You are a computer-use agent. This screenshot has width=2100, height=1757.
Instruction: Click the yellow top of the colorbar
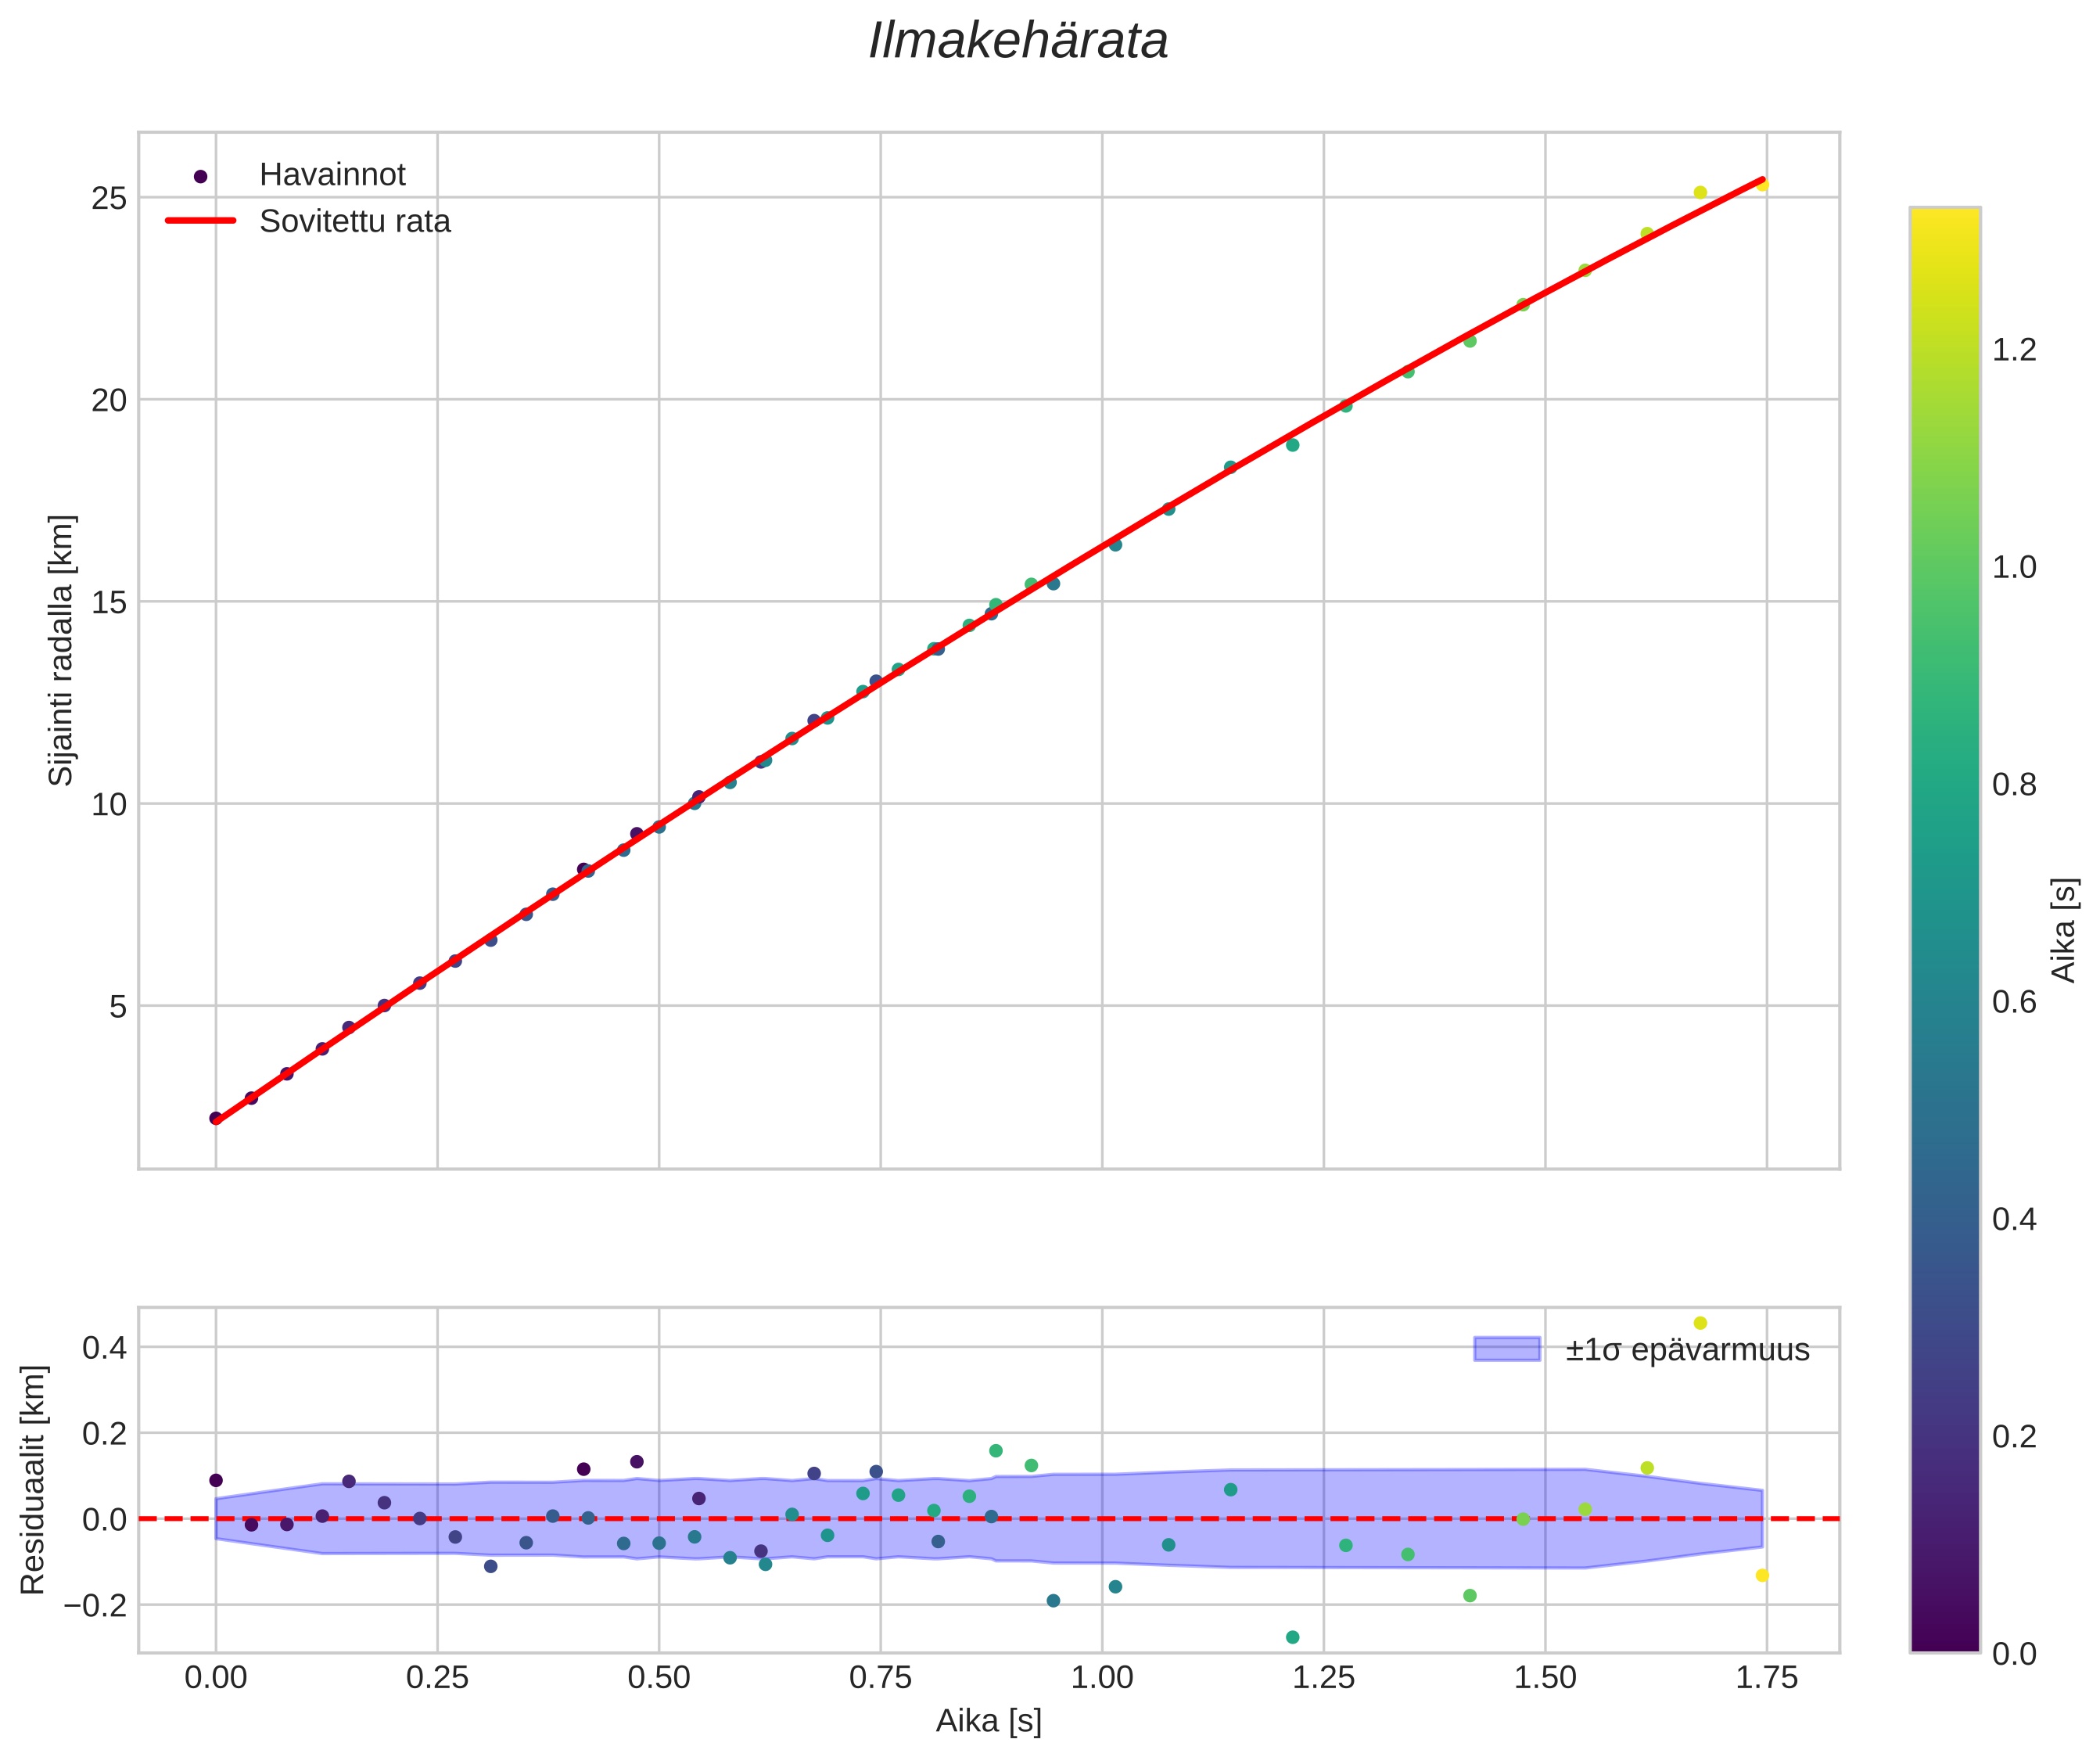[x=1944, y=222]
